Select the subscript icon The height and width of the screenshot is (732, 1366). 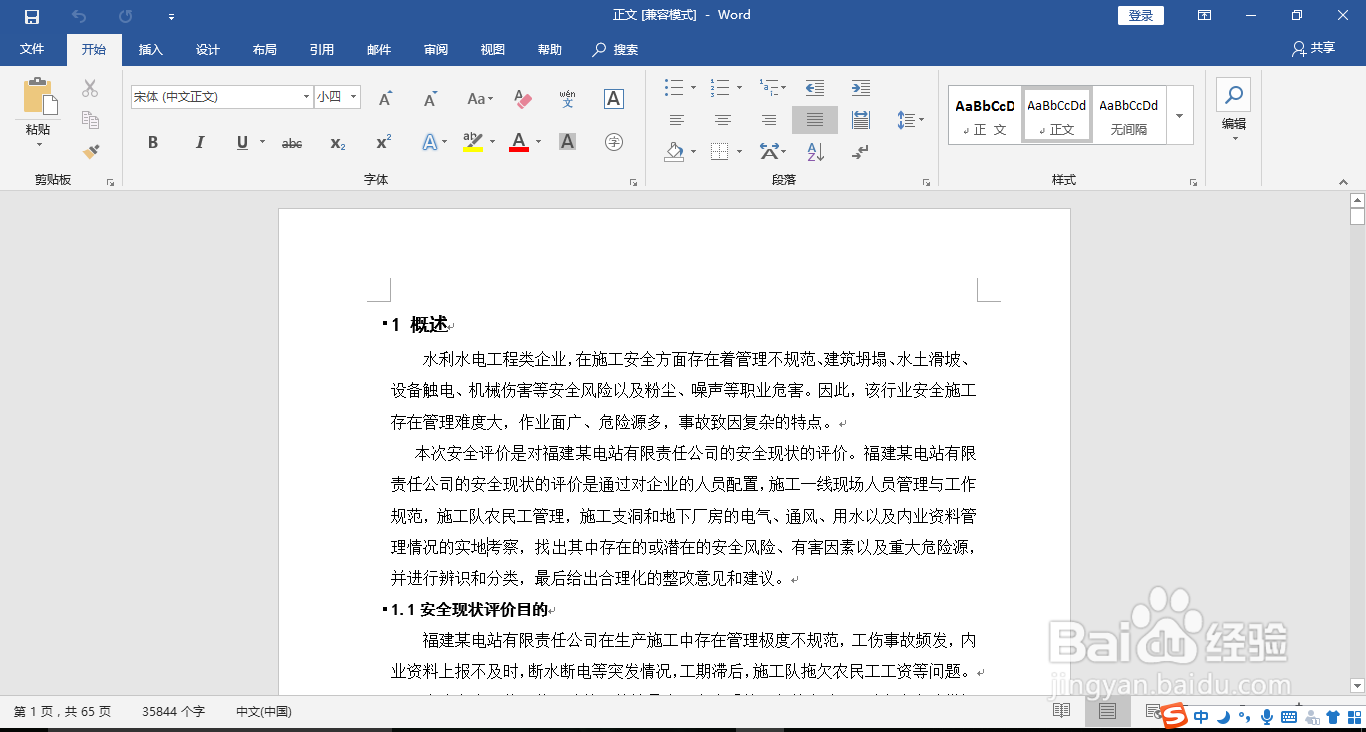tap(337, 142)
